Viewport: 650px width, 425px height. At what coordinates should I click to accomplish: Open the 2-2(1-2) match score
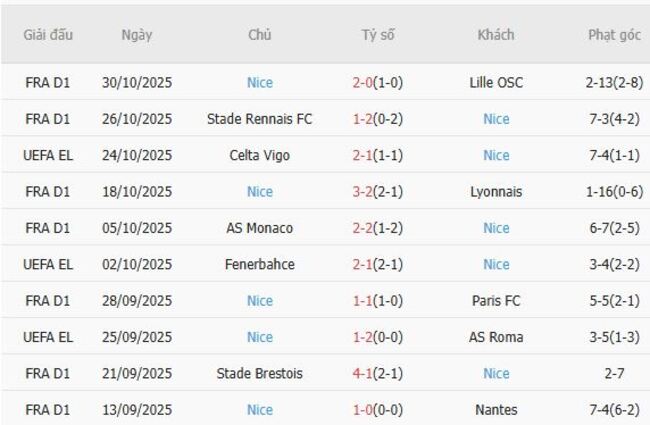coord(378,228)
